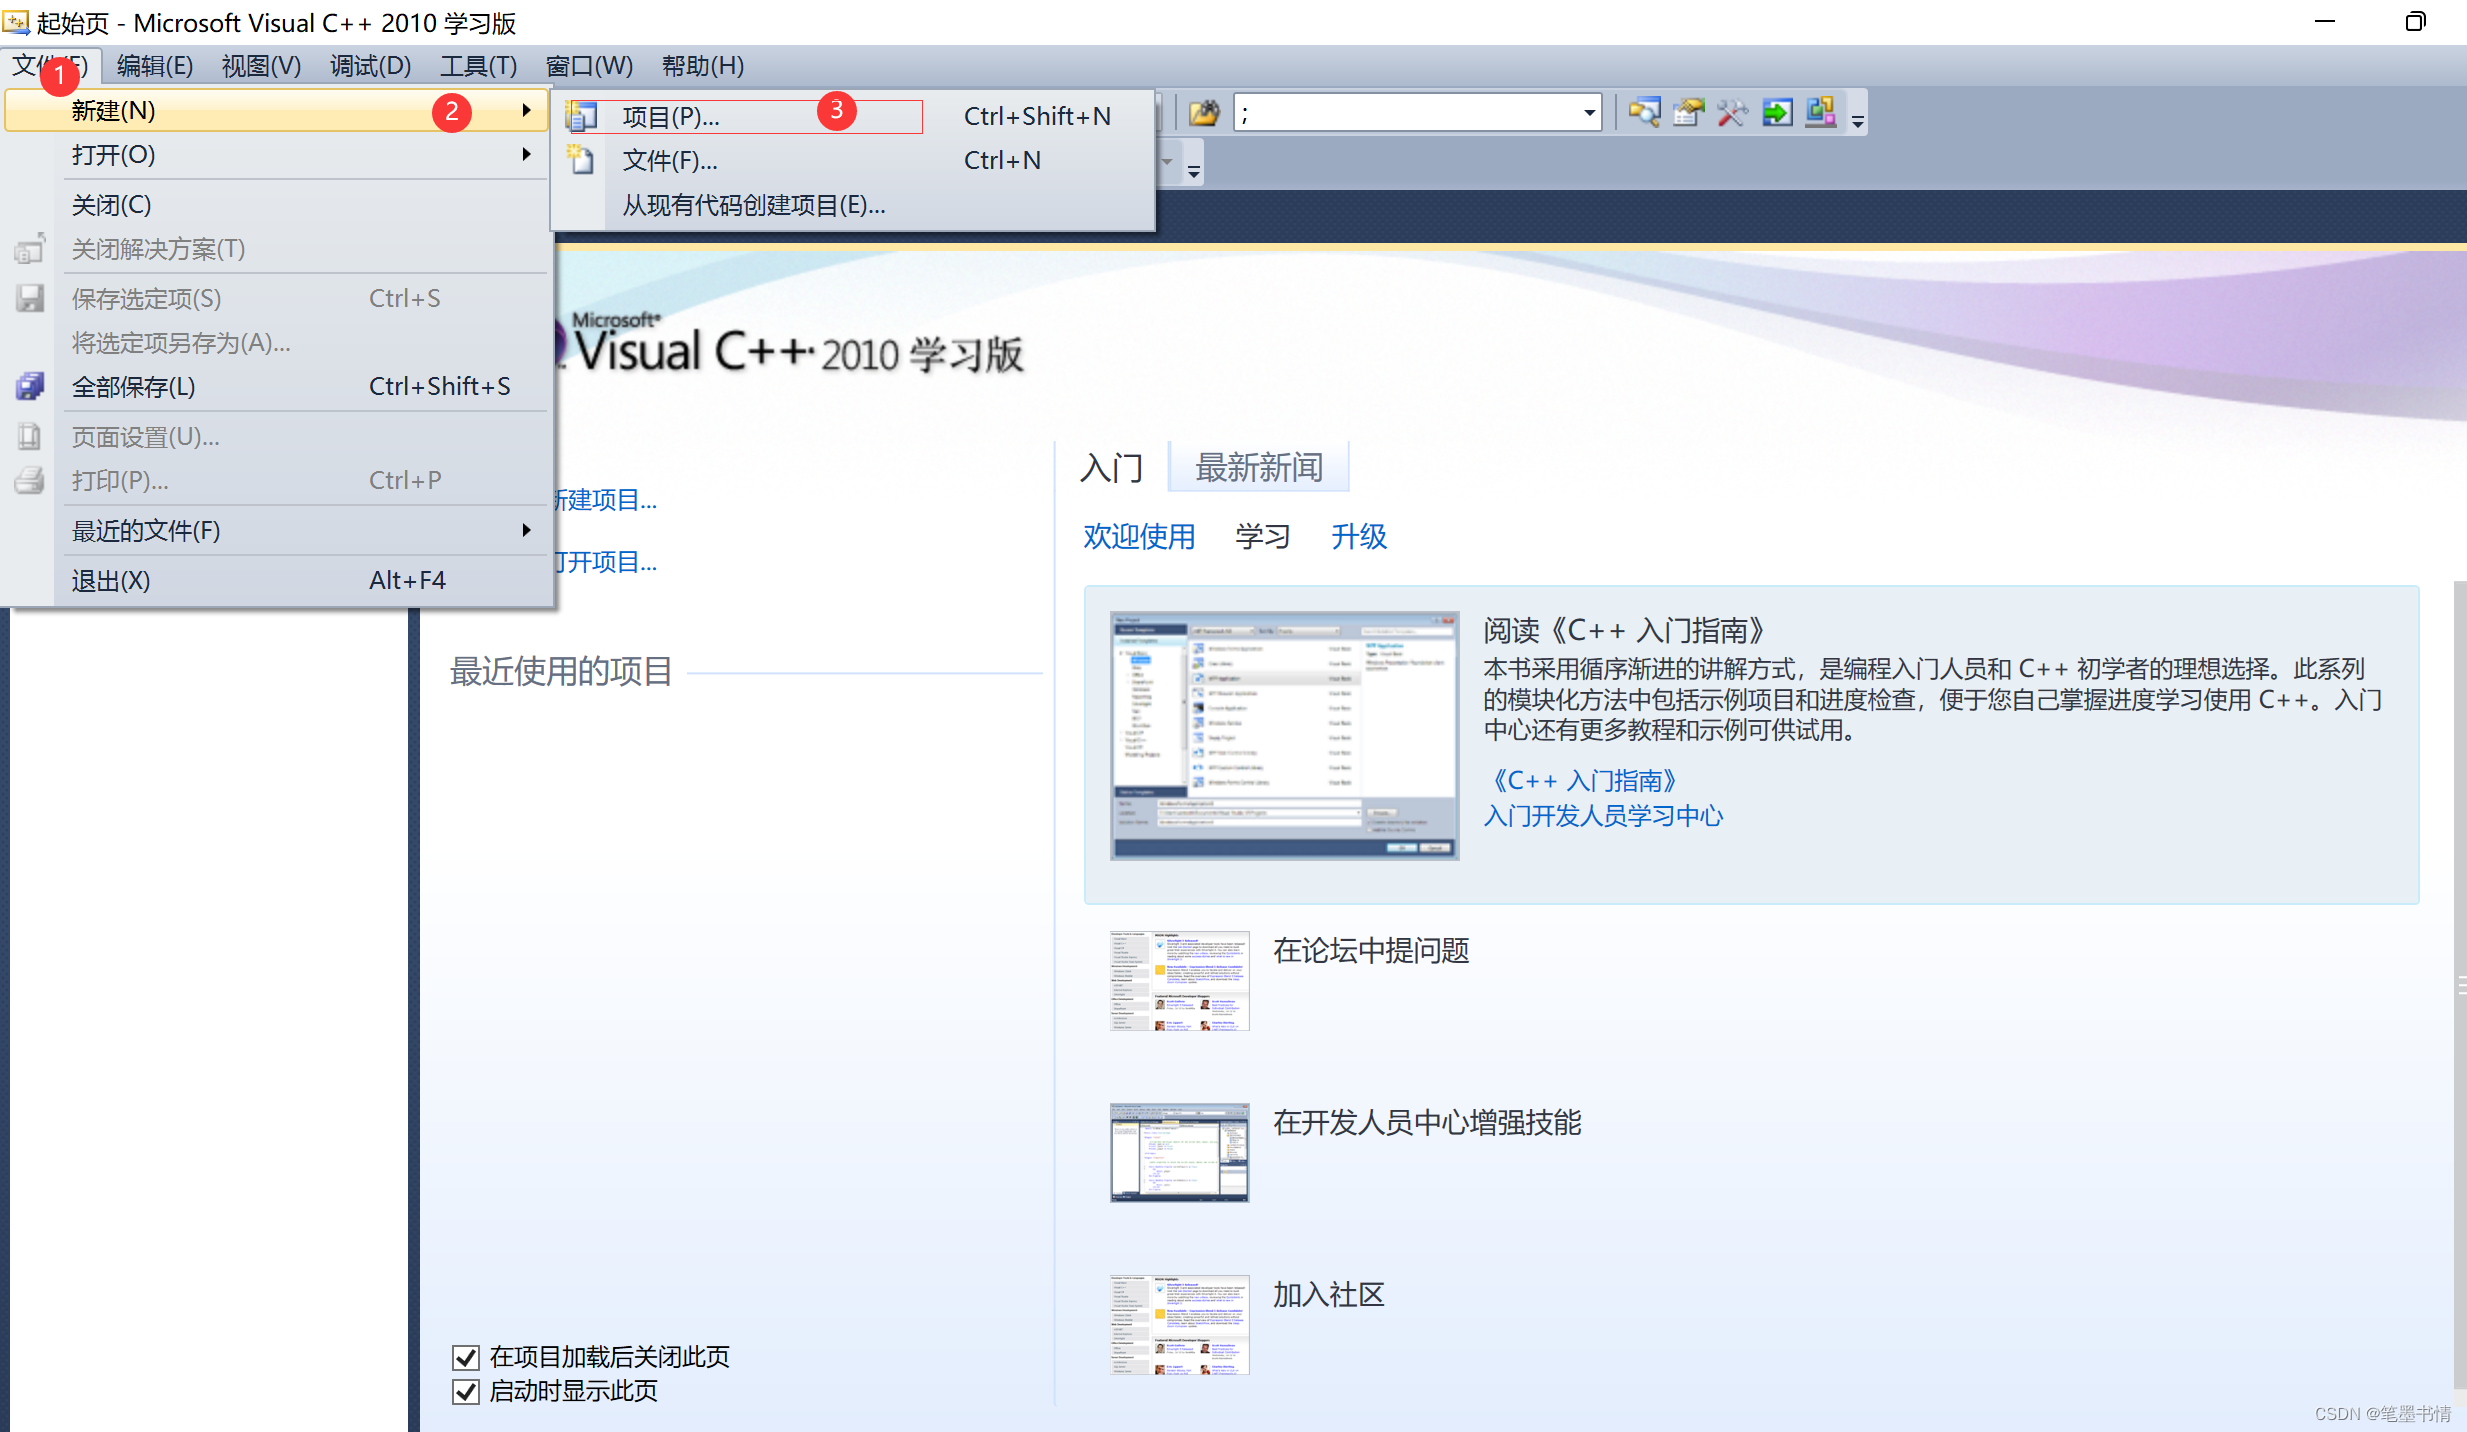Click the Print icon beside 打印(P)
This screenshot has height=1432, width=2467.
click(x=29, y=480)
